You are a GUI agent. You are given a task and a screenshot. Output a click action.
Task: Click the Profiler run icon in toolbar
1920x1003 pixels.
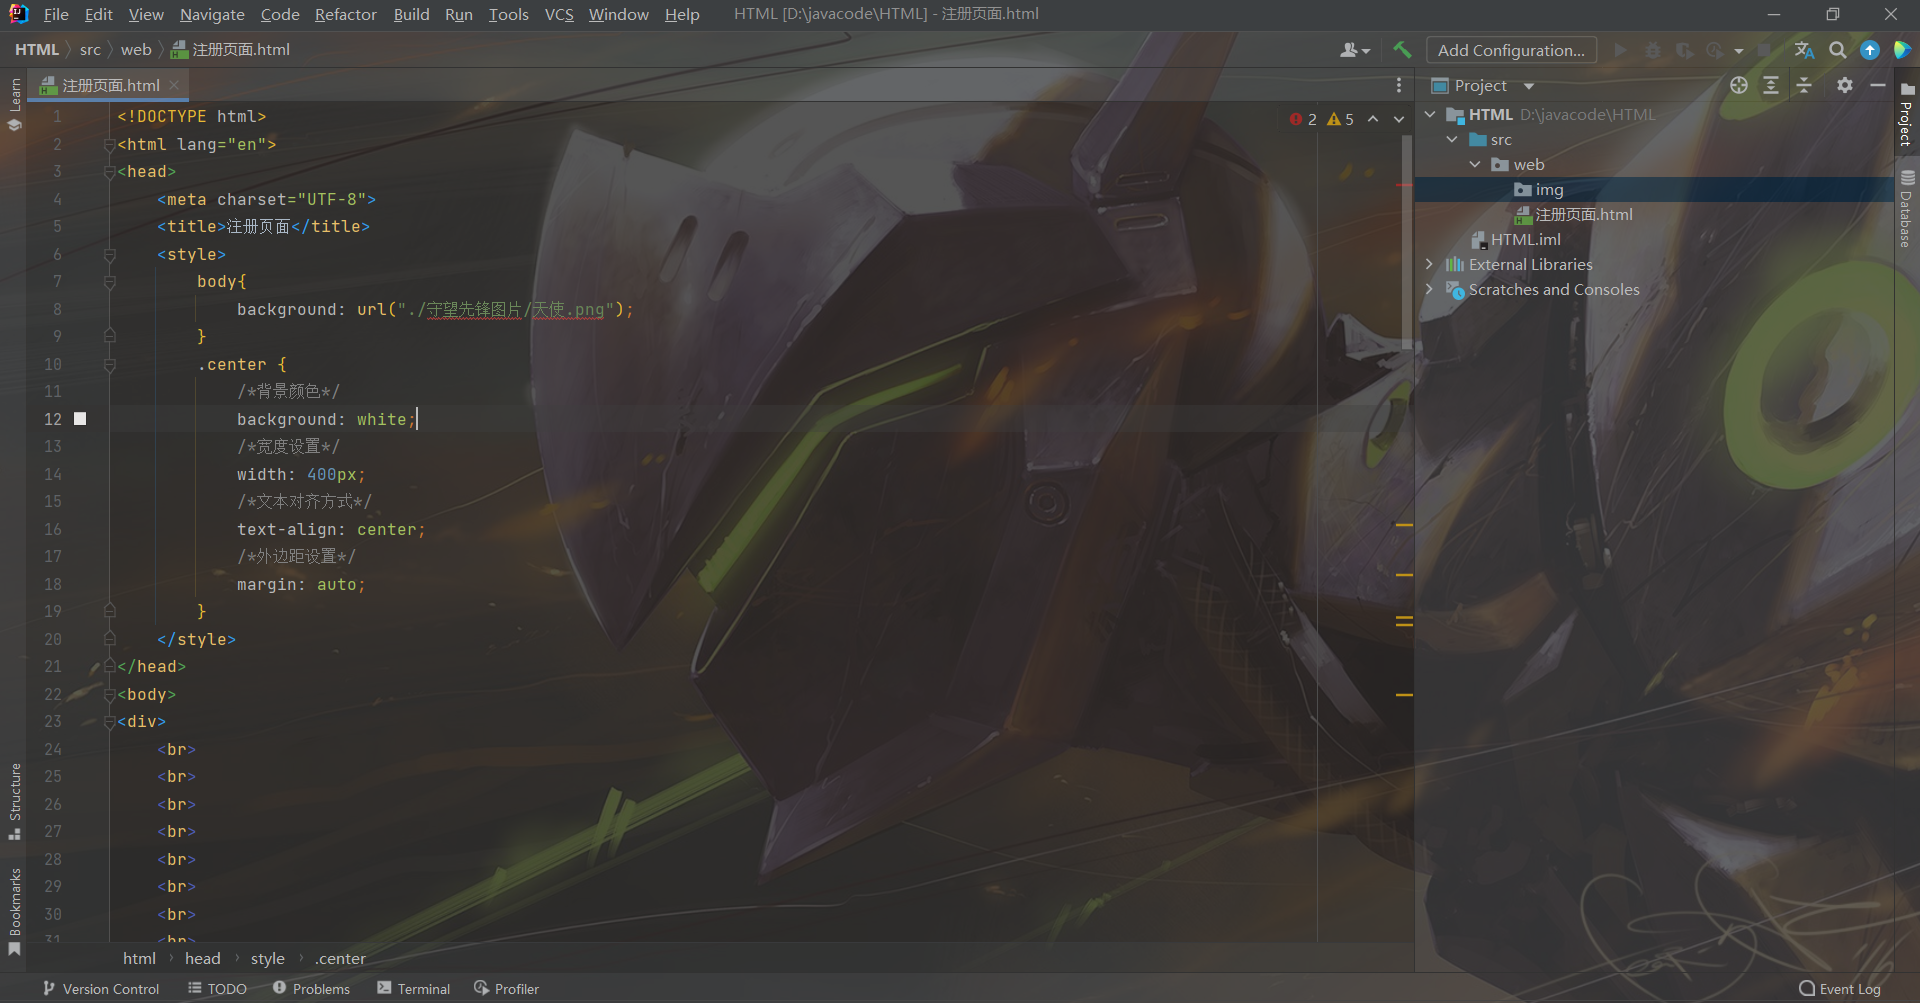pyautogui.click(x=1715, y=50)
